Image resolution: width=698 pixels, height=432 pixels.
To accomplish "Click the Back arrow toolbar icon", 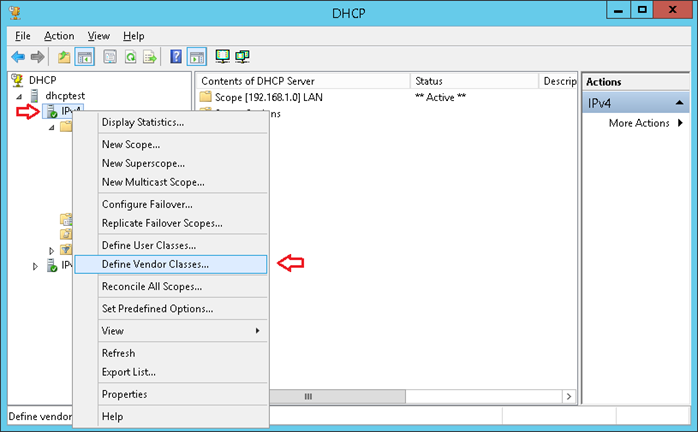I will pyautogui.click(x=18, y=57).
